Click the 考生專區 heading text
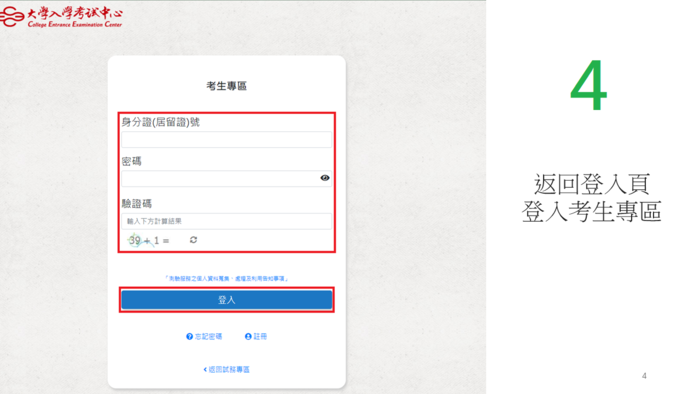 pos(226,86)
